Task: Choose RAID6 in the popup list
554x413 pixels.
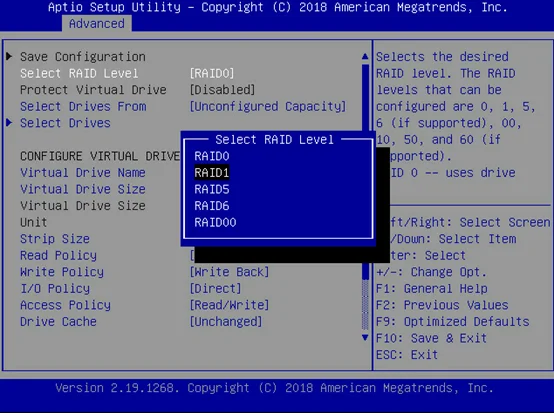Action: point(212,206)
